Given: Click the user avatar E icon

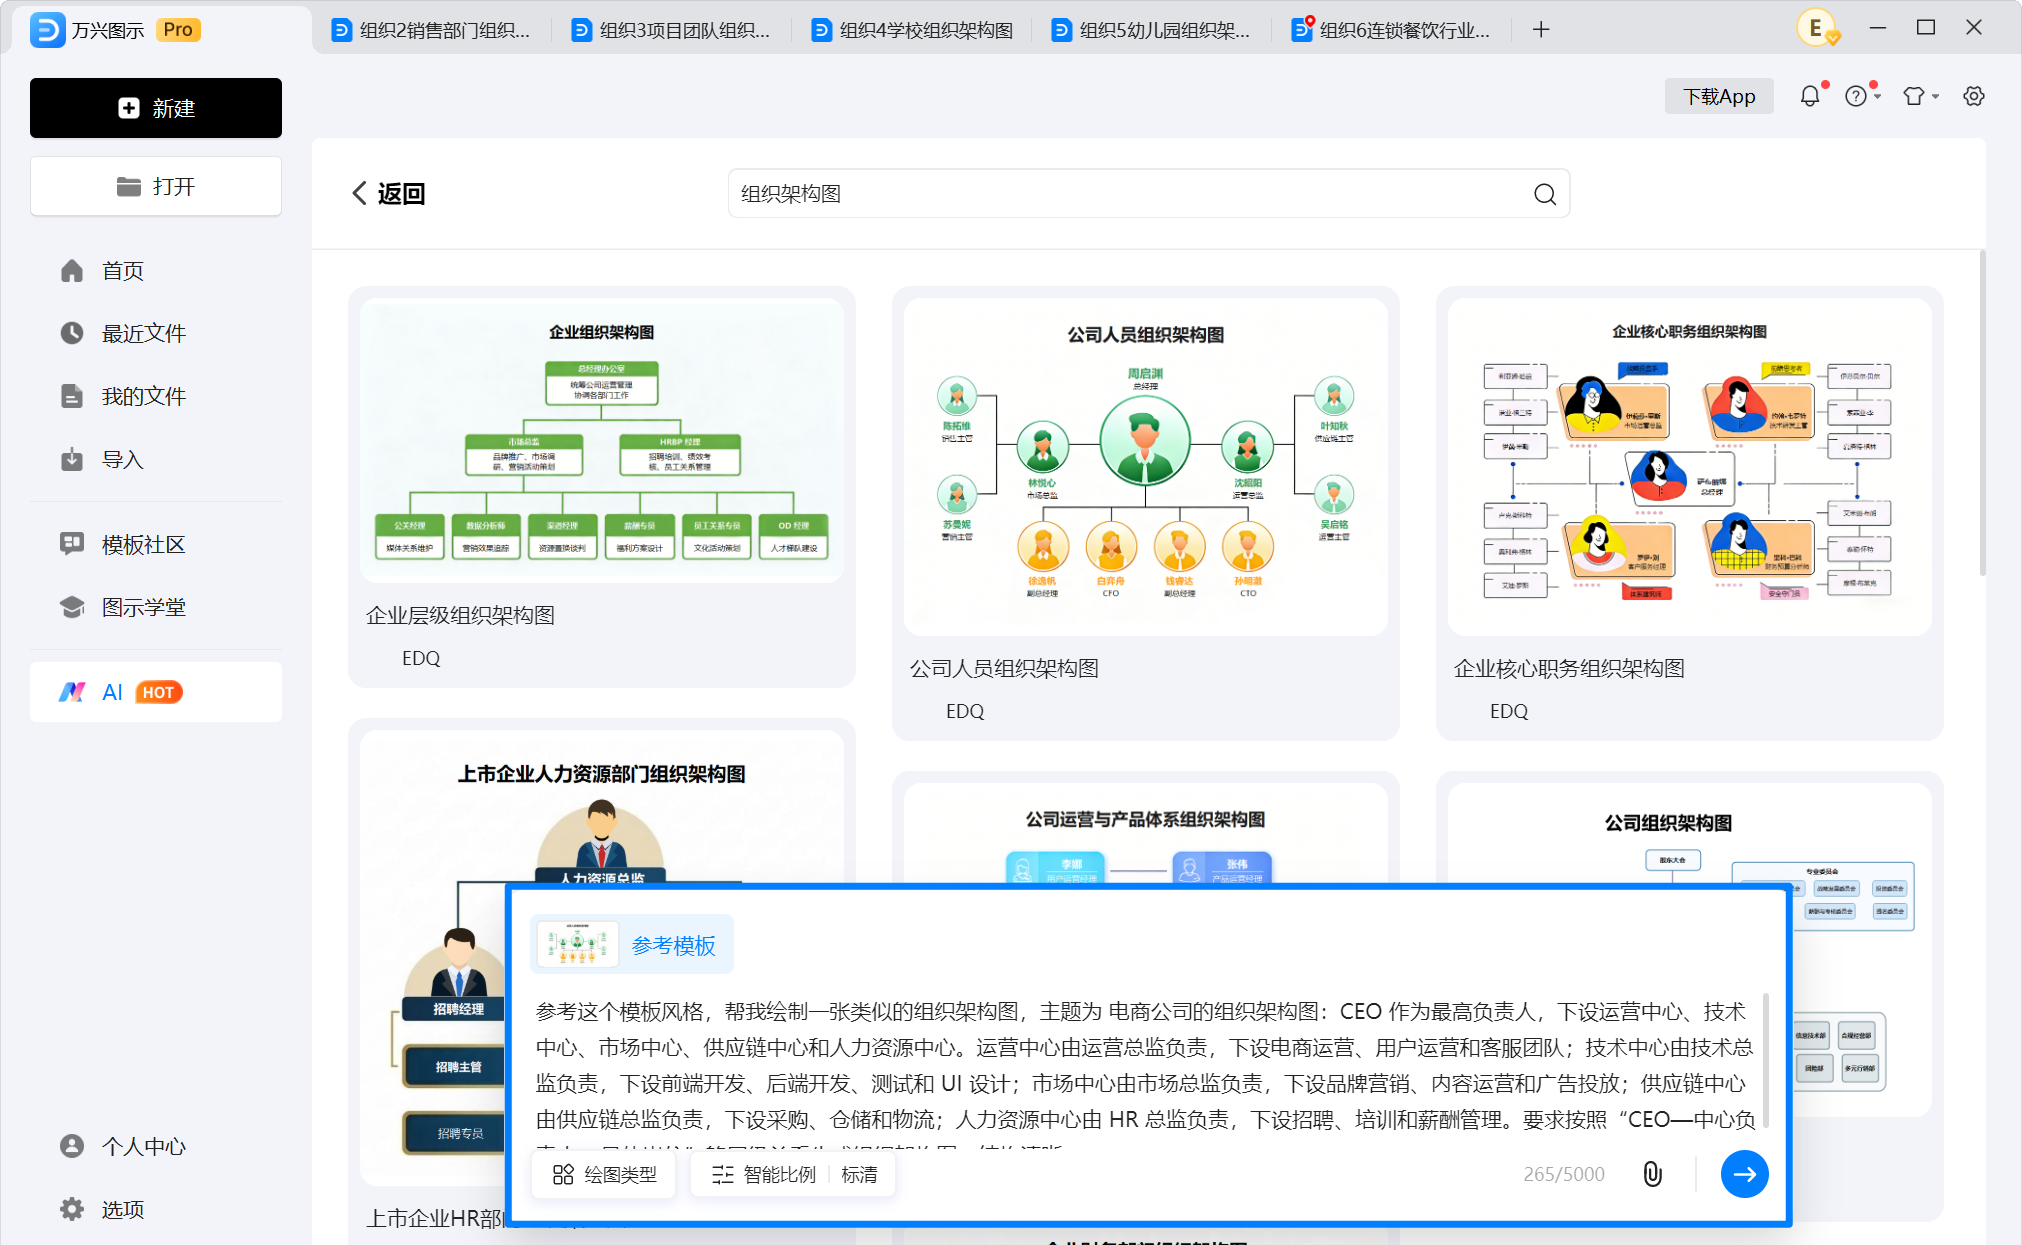Looking at the screenshot, I should (x=1816, y=28).
